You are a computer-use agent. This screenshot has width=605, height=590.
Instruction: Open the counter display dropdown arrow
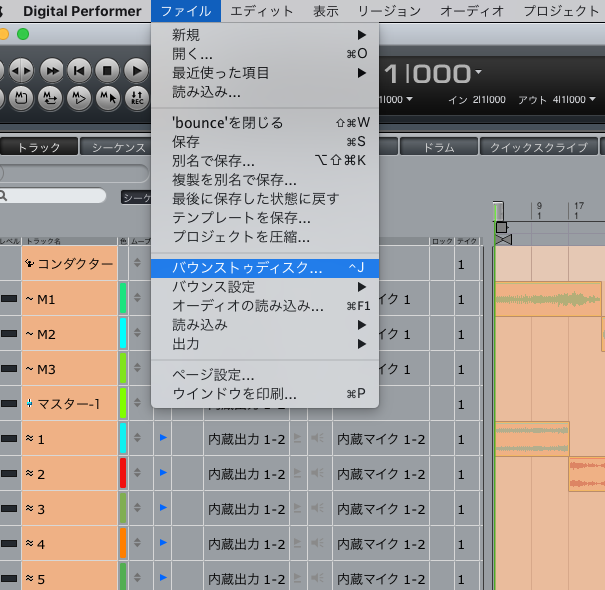pyautogui.click(x=478, y=72)
